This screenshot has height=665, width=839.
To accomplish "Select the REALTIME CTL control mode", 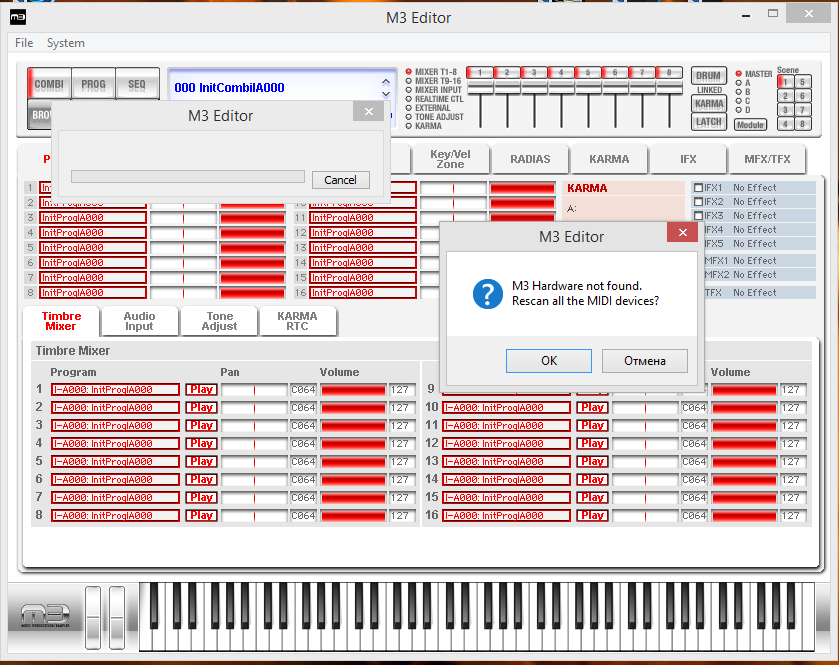I will pos(409,99).
